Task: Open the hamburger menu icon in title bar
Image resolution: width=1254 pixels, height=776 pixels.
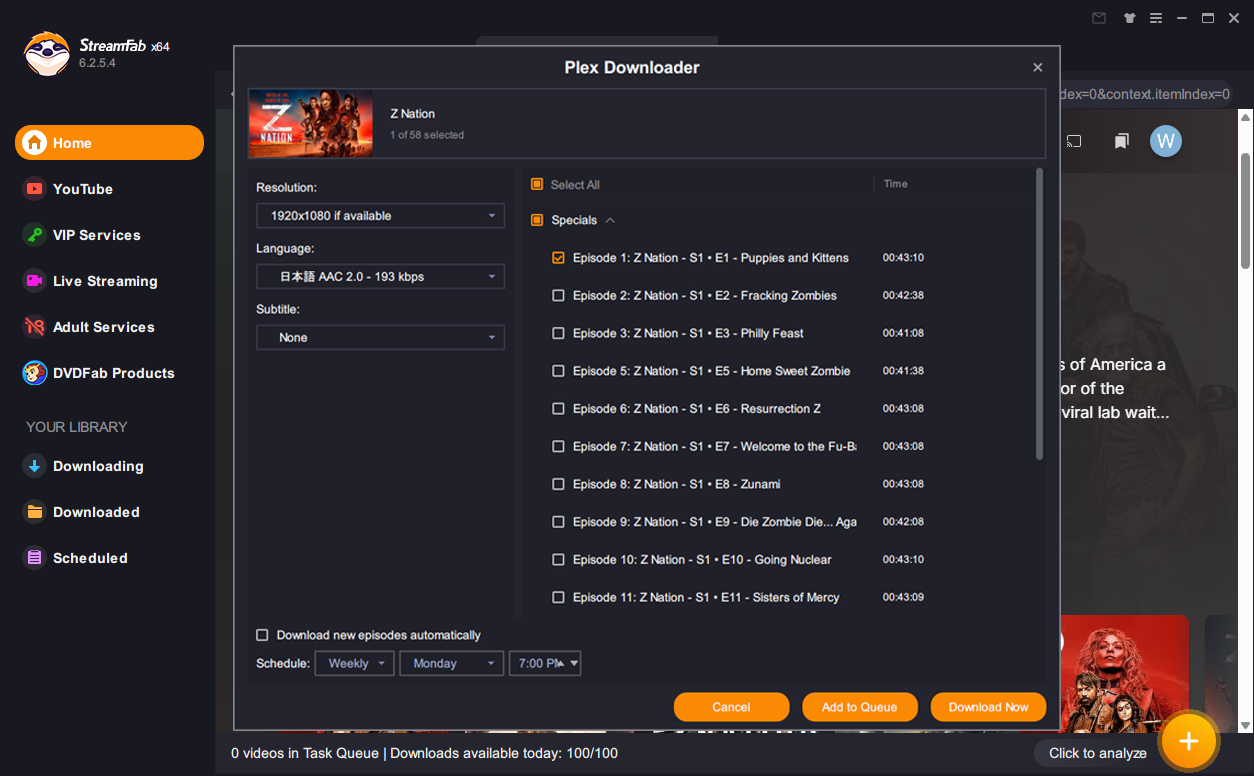Action: (1156, 18)
